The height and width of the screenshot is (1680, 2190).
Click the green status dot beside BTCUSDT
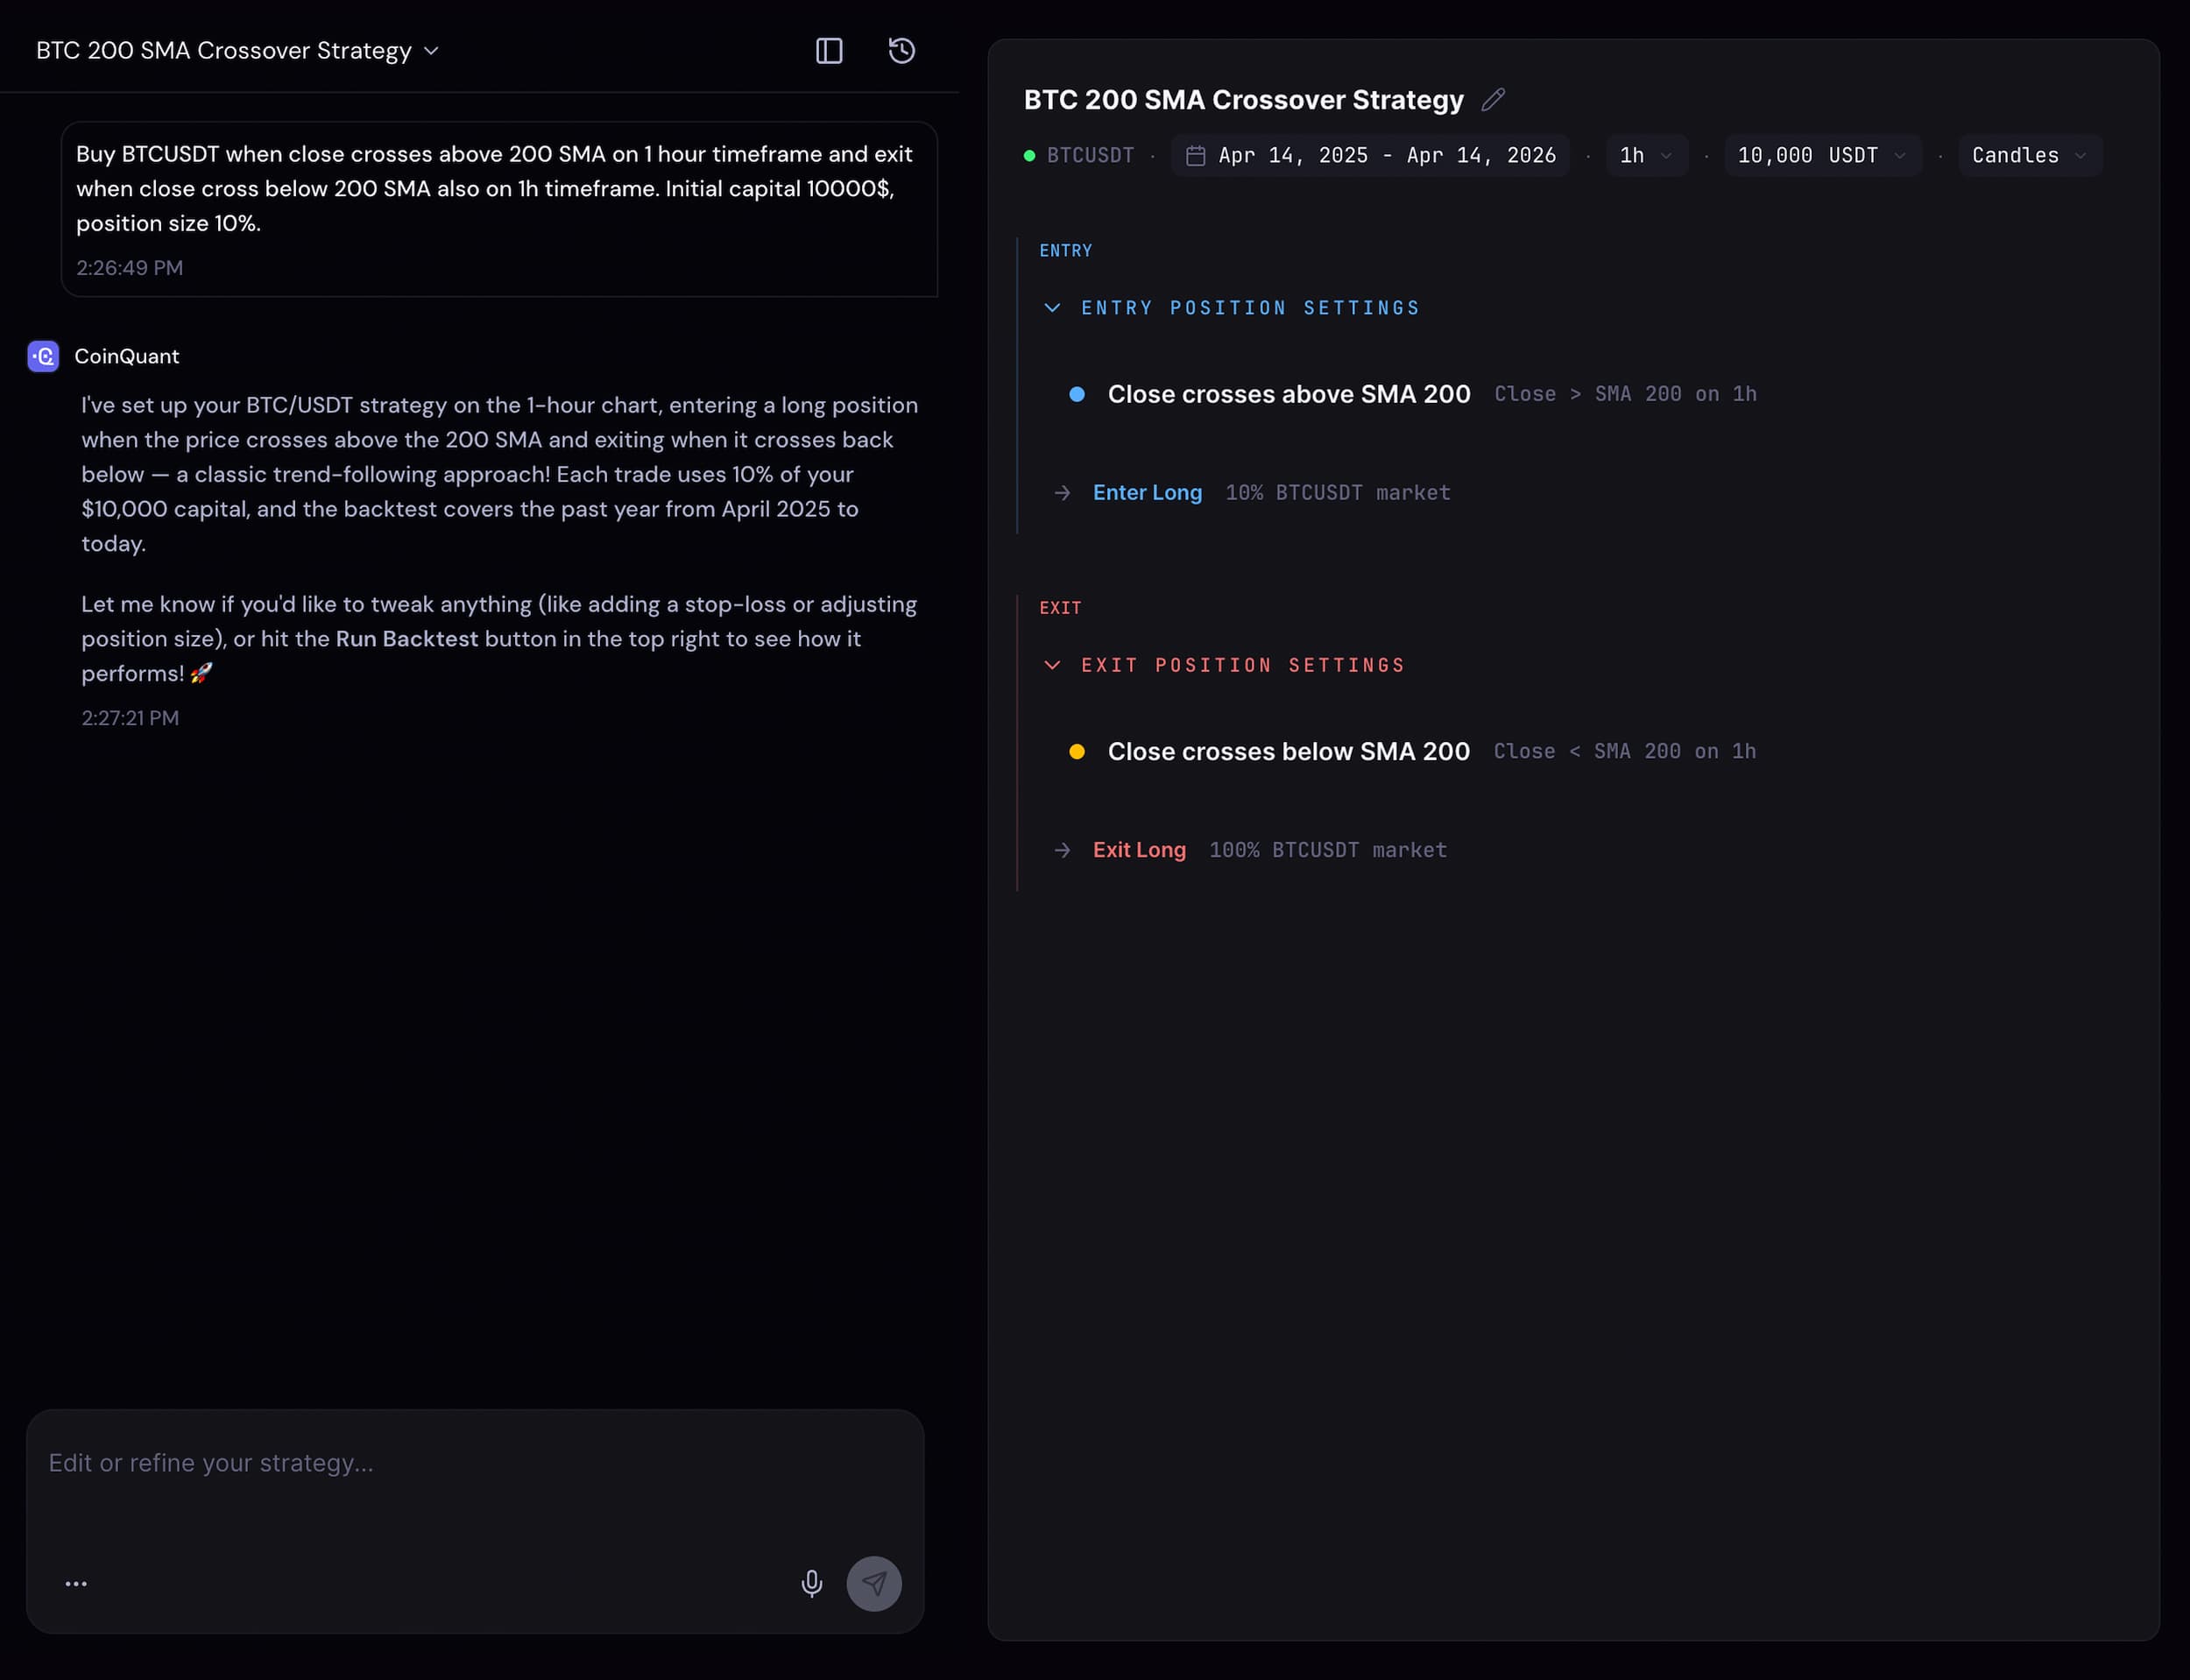(1031, 155)
